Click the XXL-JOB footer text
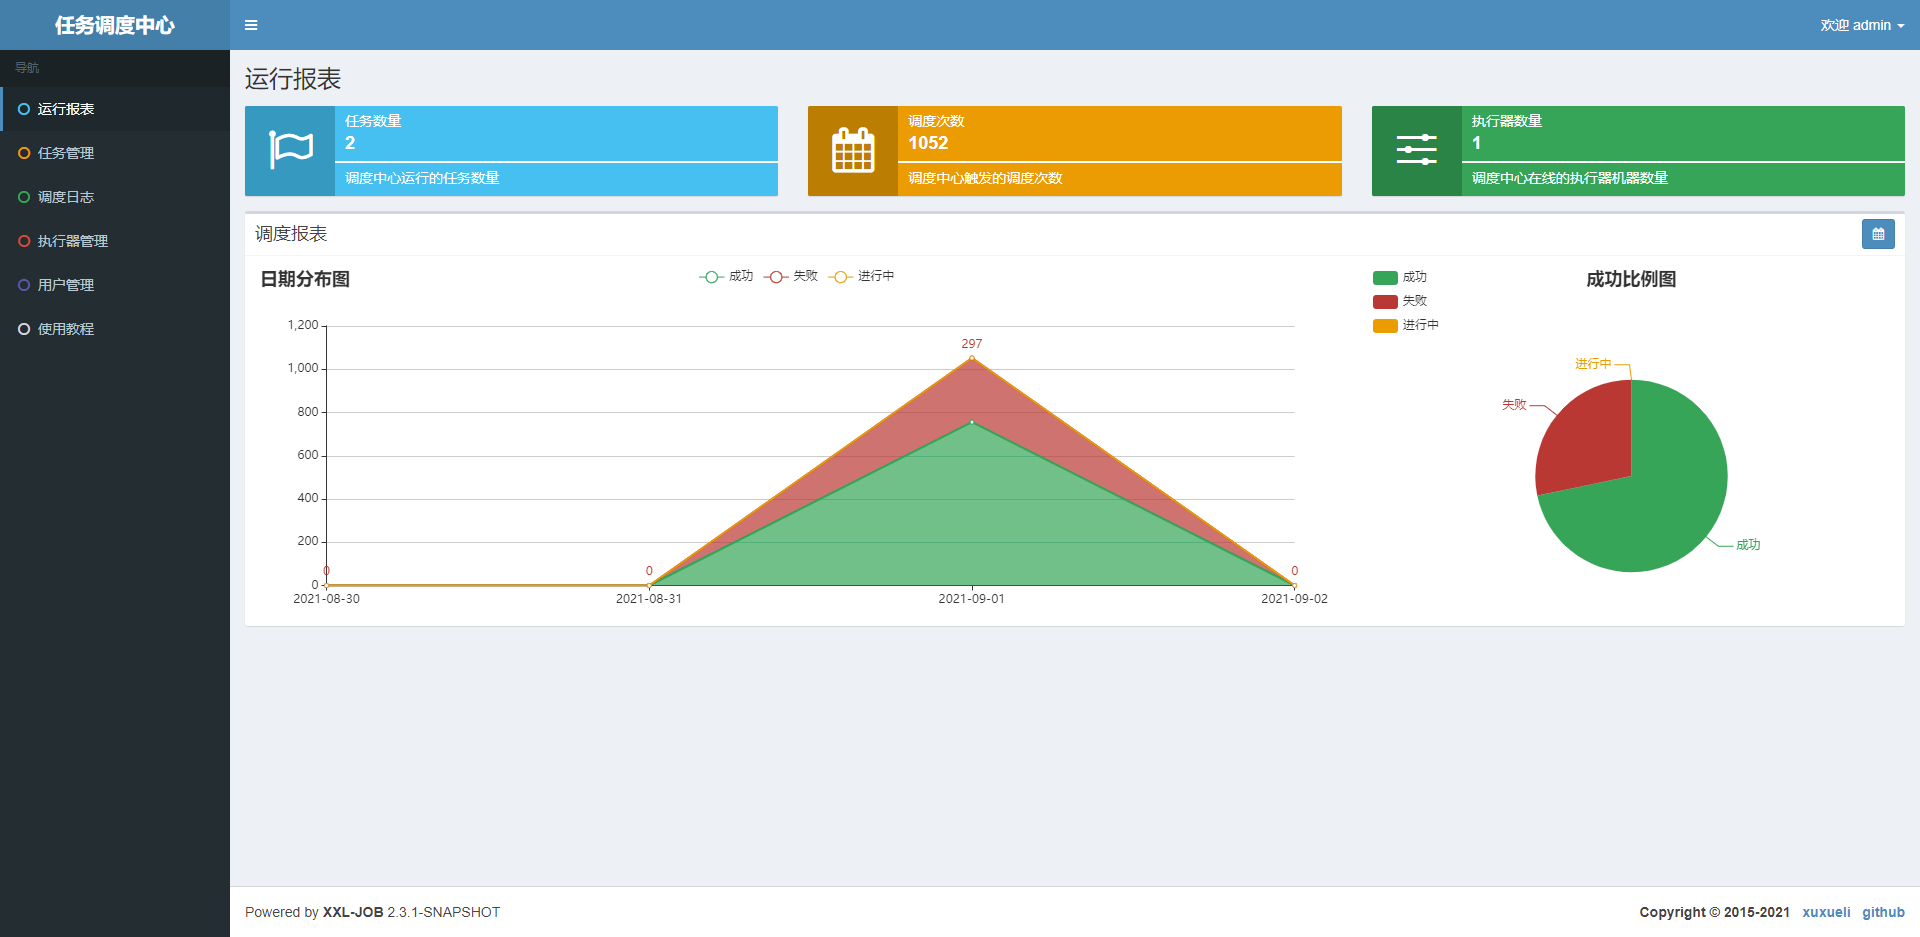Viewport: 1920px width, 937px height. tap(353, 912)
